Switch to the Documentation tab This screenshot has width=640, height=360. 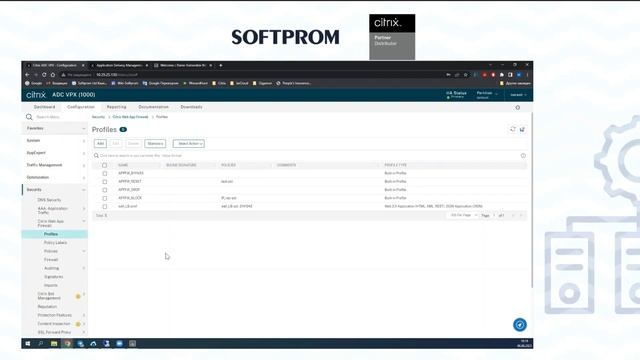click(x=153, y=107)
